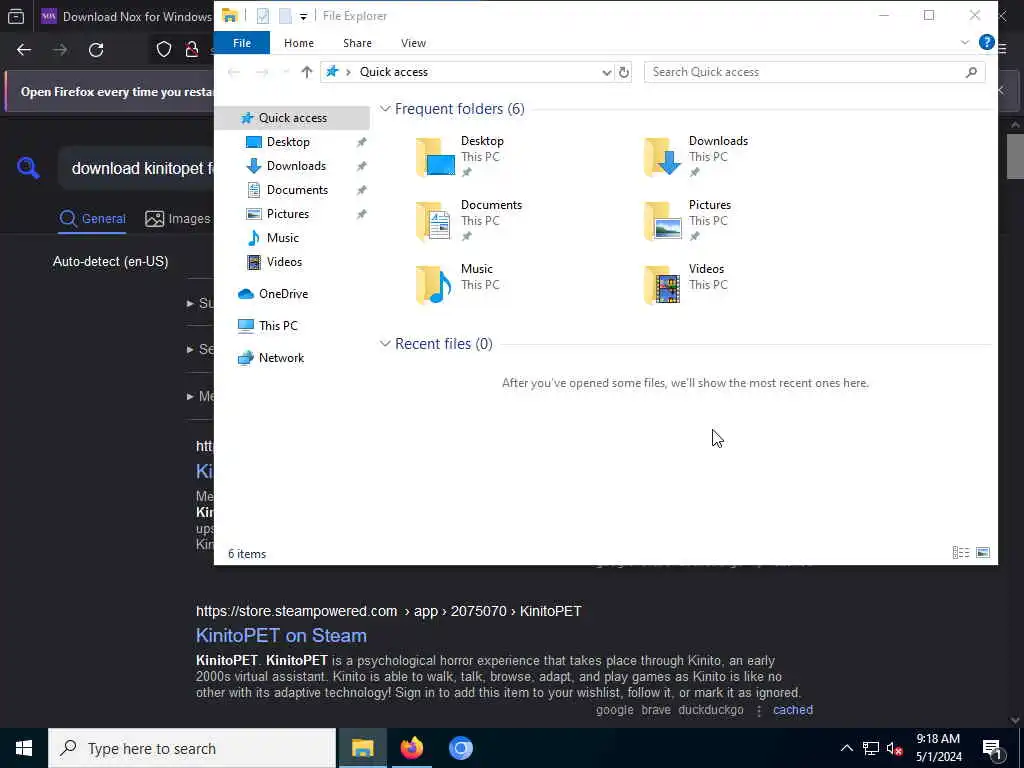Click the download kinitopet search box

[137, 168]
